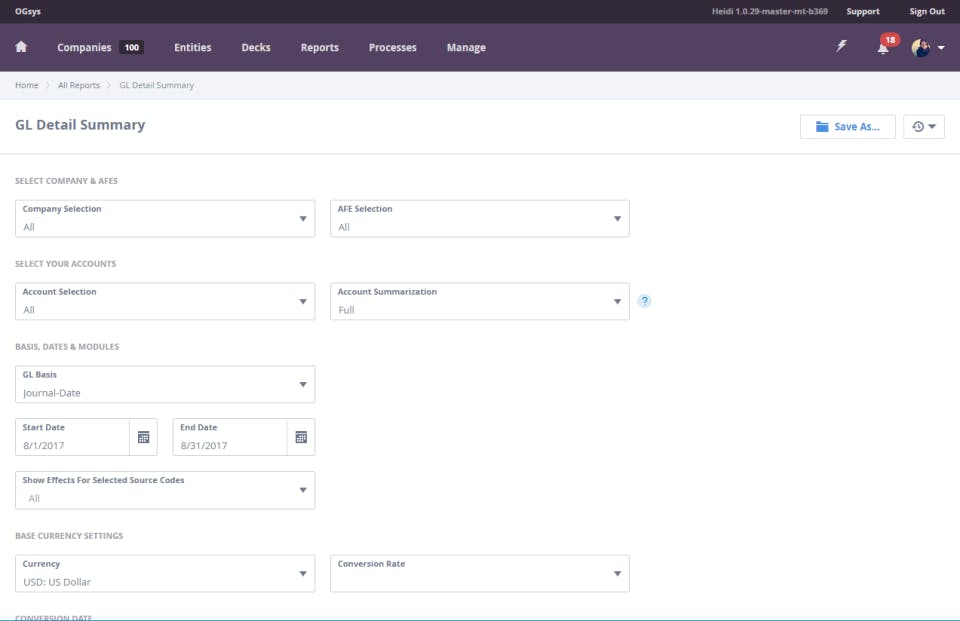Open the Manage menu
This screenshot has height=621, width=960.
(x=466, y=47)
